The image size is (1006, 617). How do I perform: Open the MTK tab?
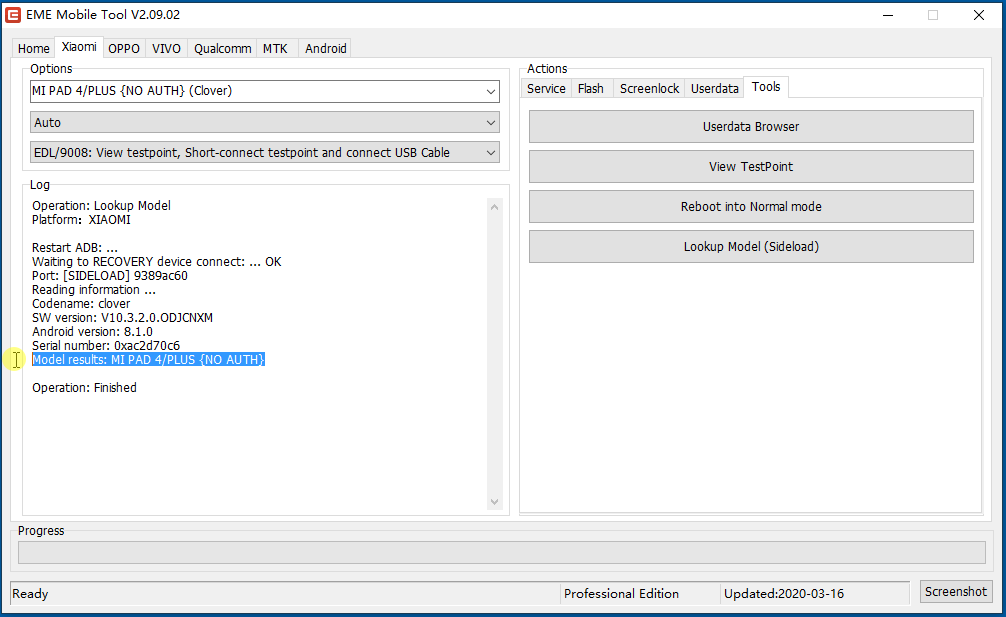tap(275, 48)
